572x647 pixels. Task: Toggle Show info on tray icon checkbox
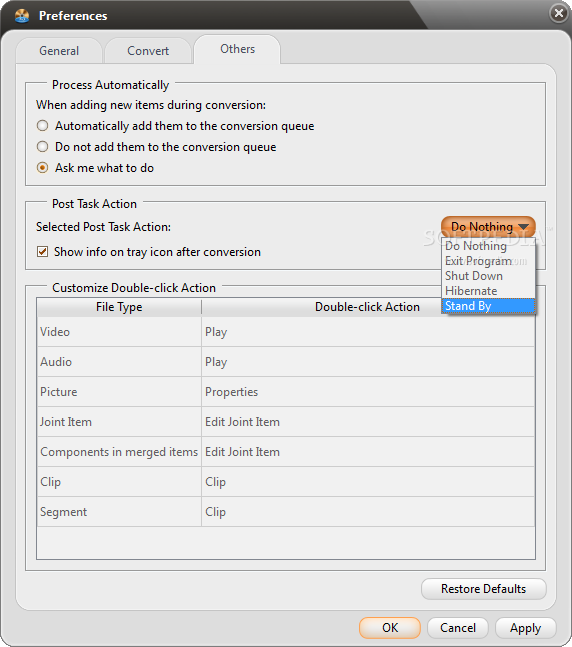pos(43,252)
